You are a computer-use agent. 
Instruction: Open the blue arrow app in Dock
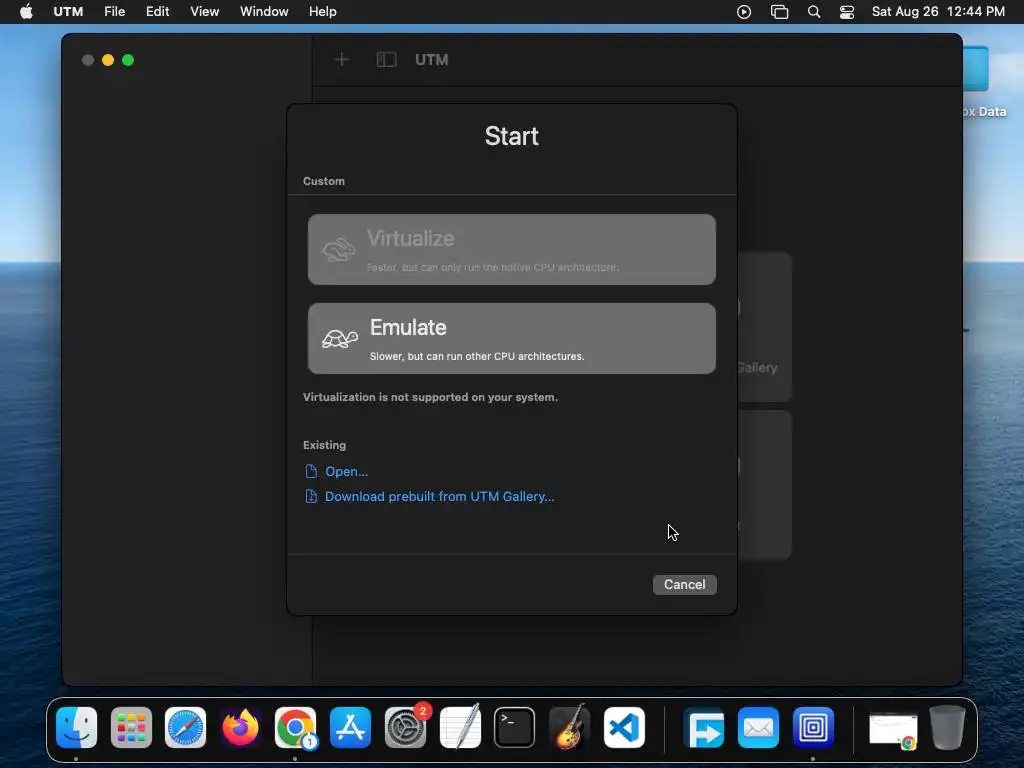(x=703, y=728)
